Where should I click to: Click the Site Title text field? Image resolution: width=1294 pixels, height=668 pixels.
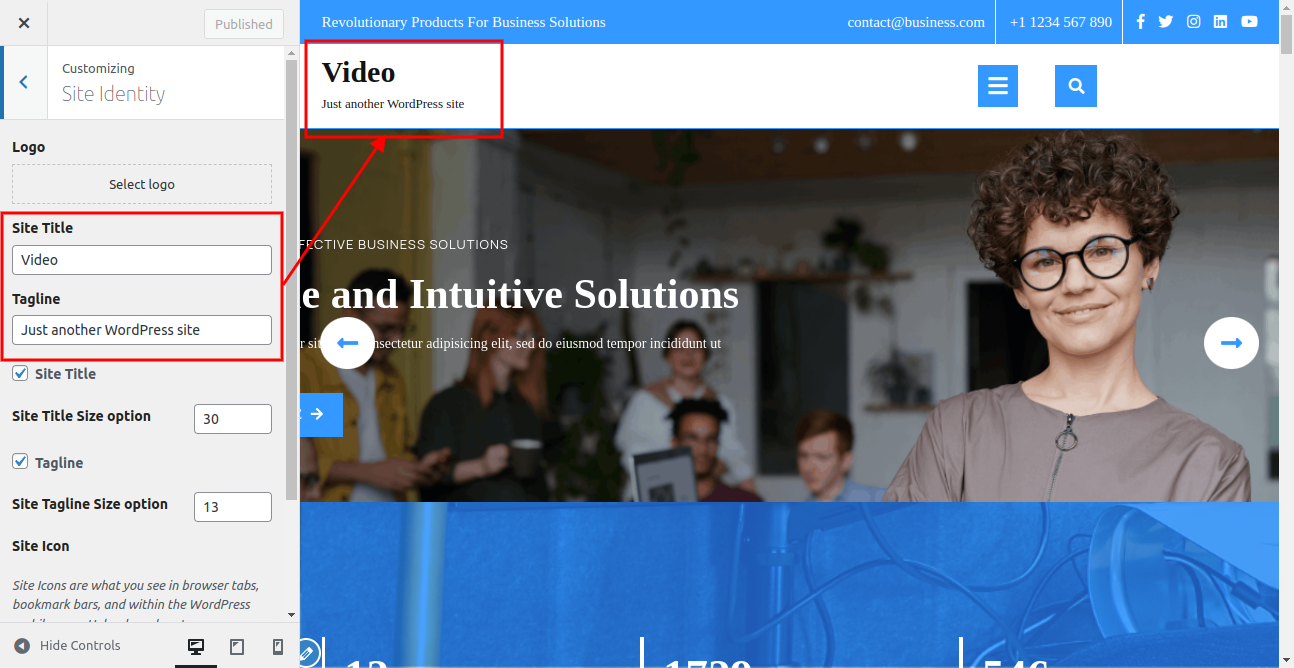point(142,260)
